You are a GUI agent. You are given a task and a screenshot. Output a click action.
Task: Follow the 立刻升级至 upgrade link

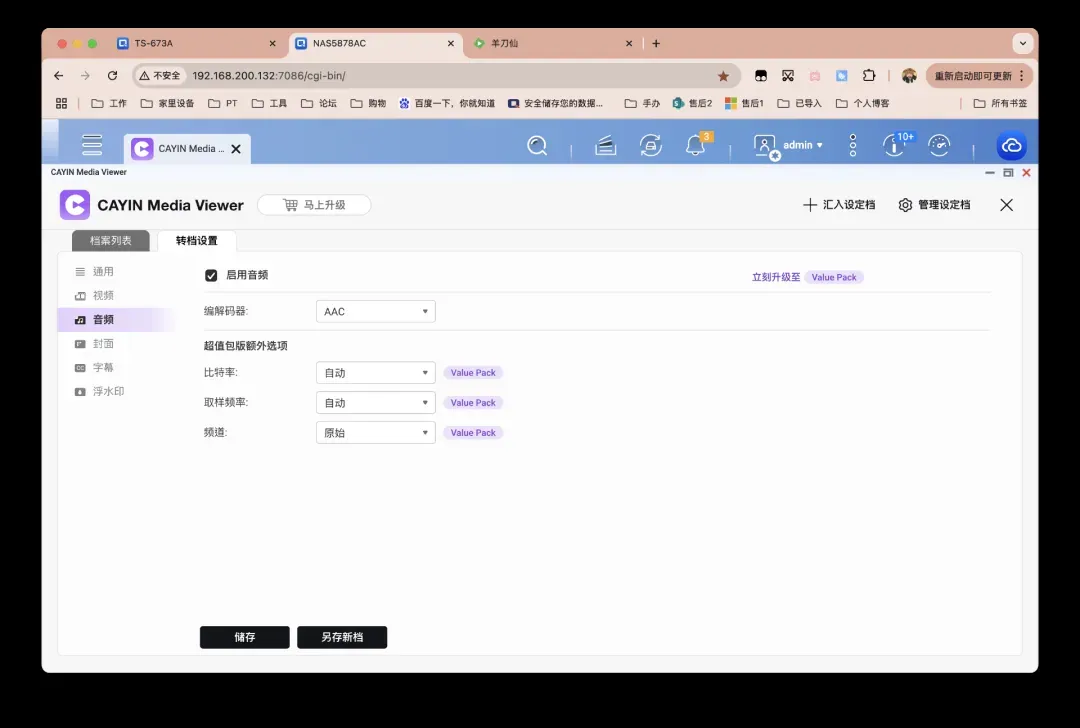776,277
